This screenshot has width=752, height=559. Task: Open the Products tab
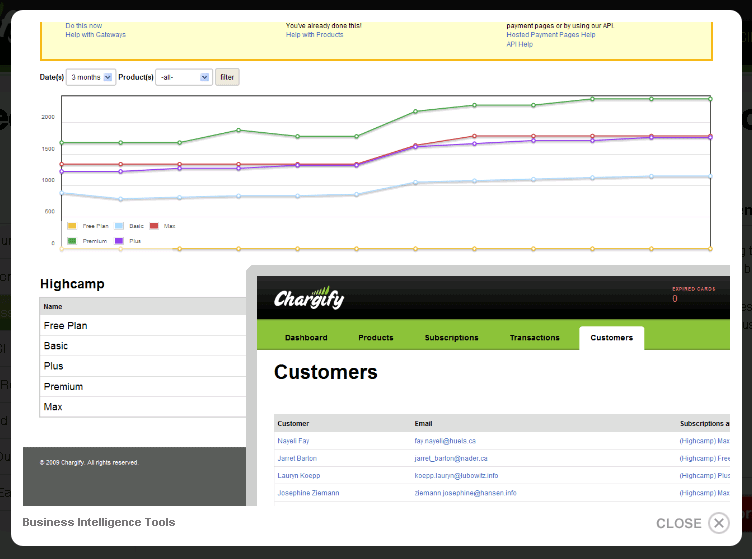376,338
